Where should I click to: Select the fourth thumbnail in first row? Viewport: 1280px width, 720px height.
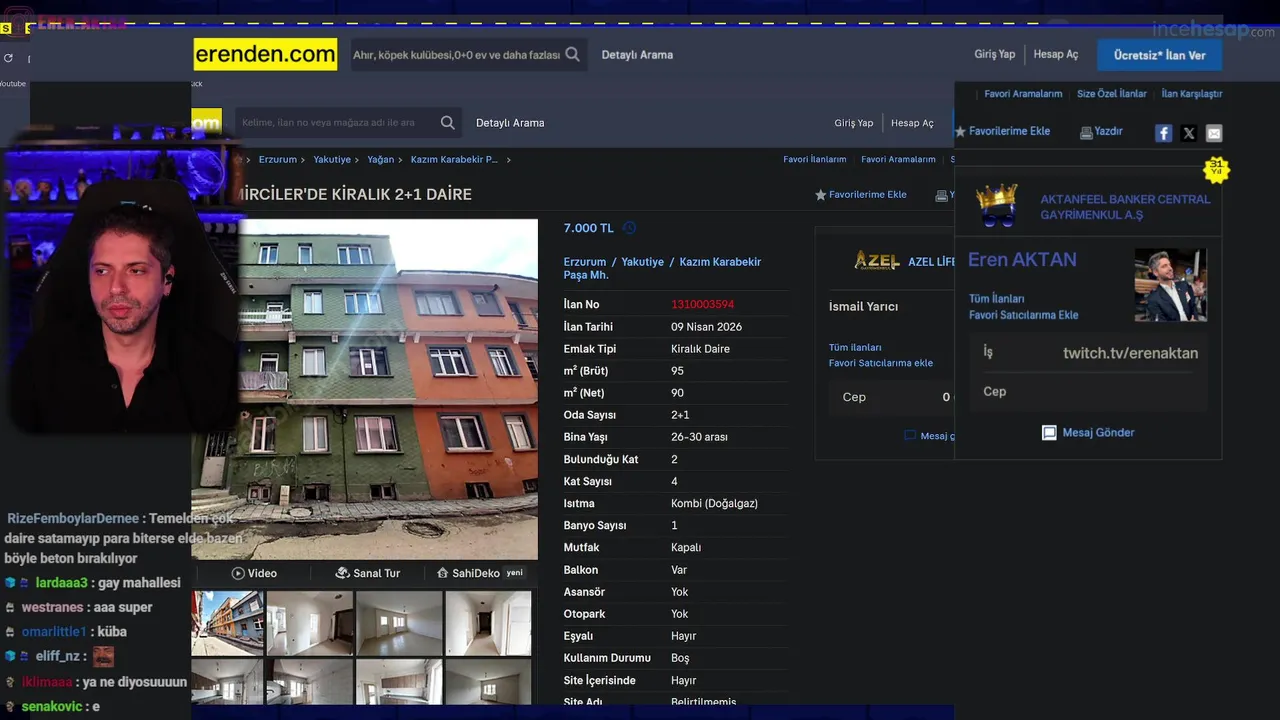[x=488, y=623]
